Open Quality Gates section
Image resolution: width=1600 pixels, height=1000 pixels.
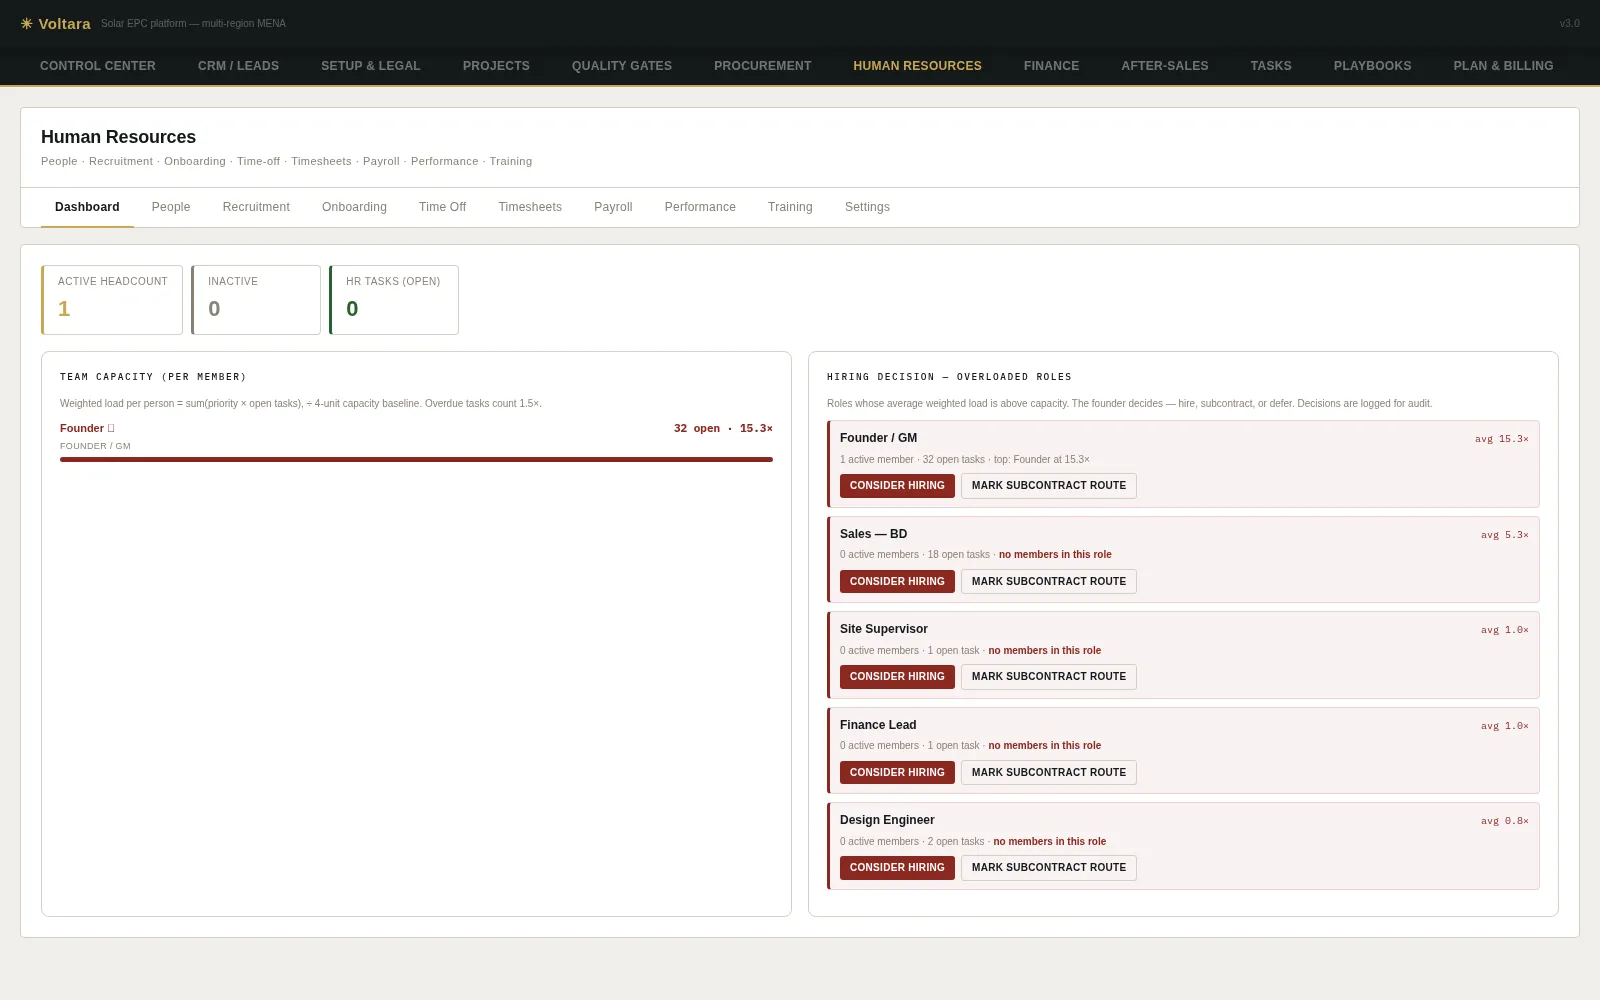click(x=622, y=66)
